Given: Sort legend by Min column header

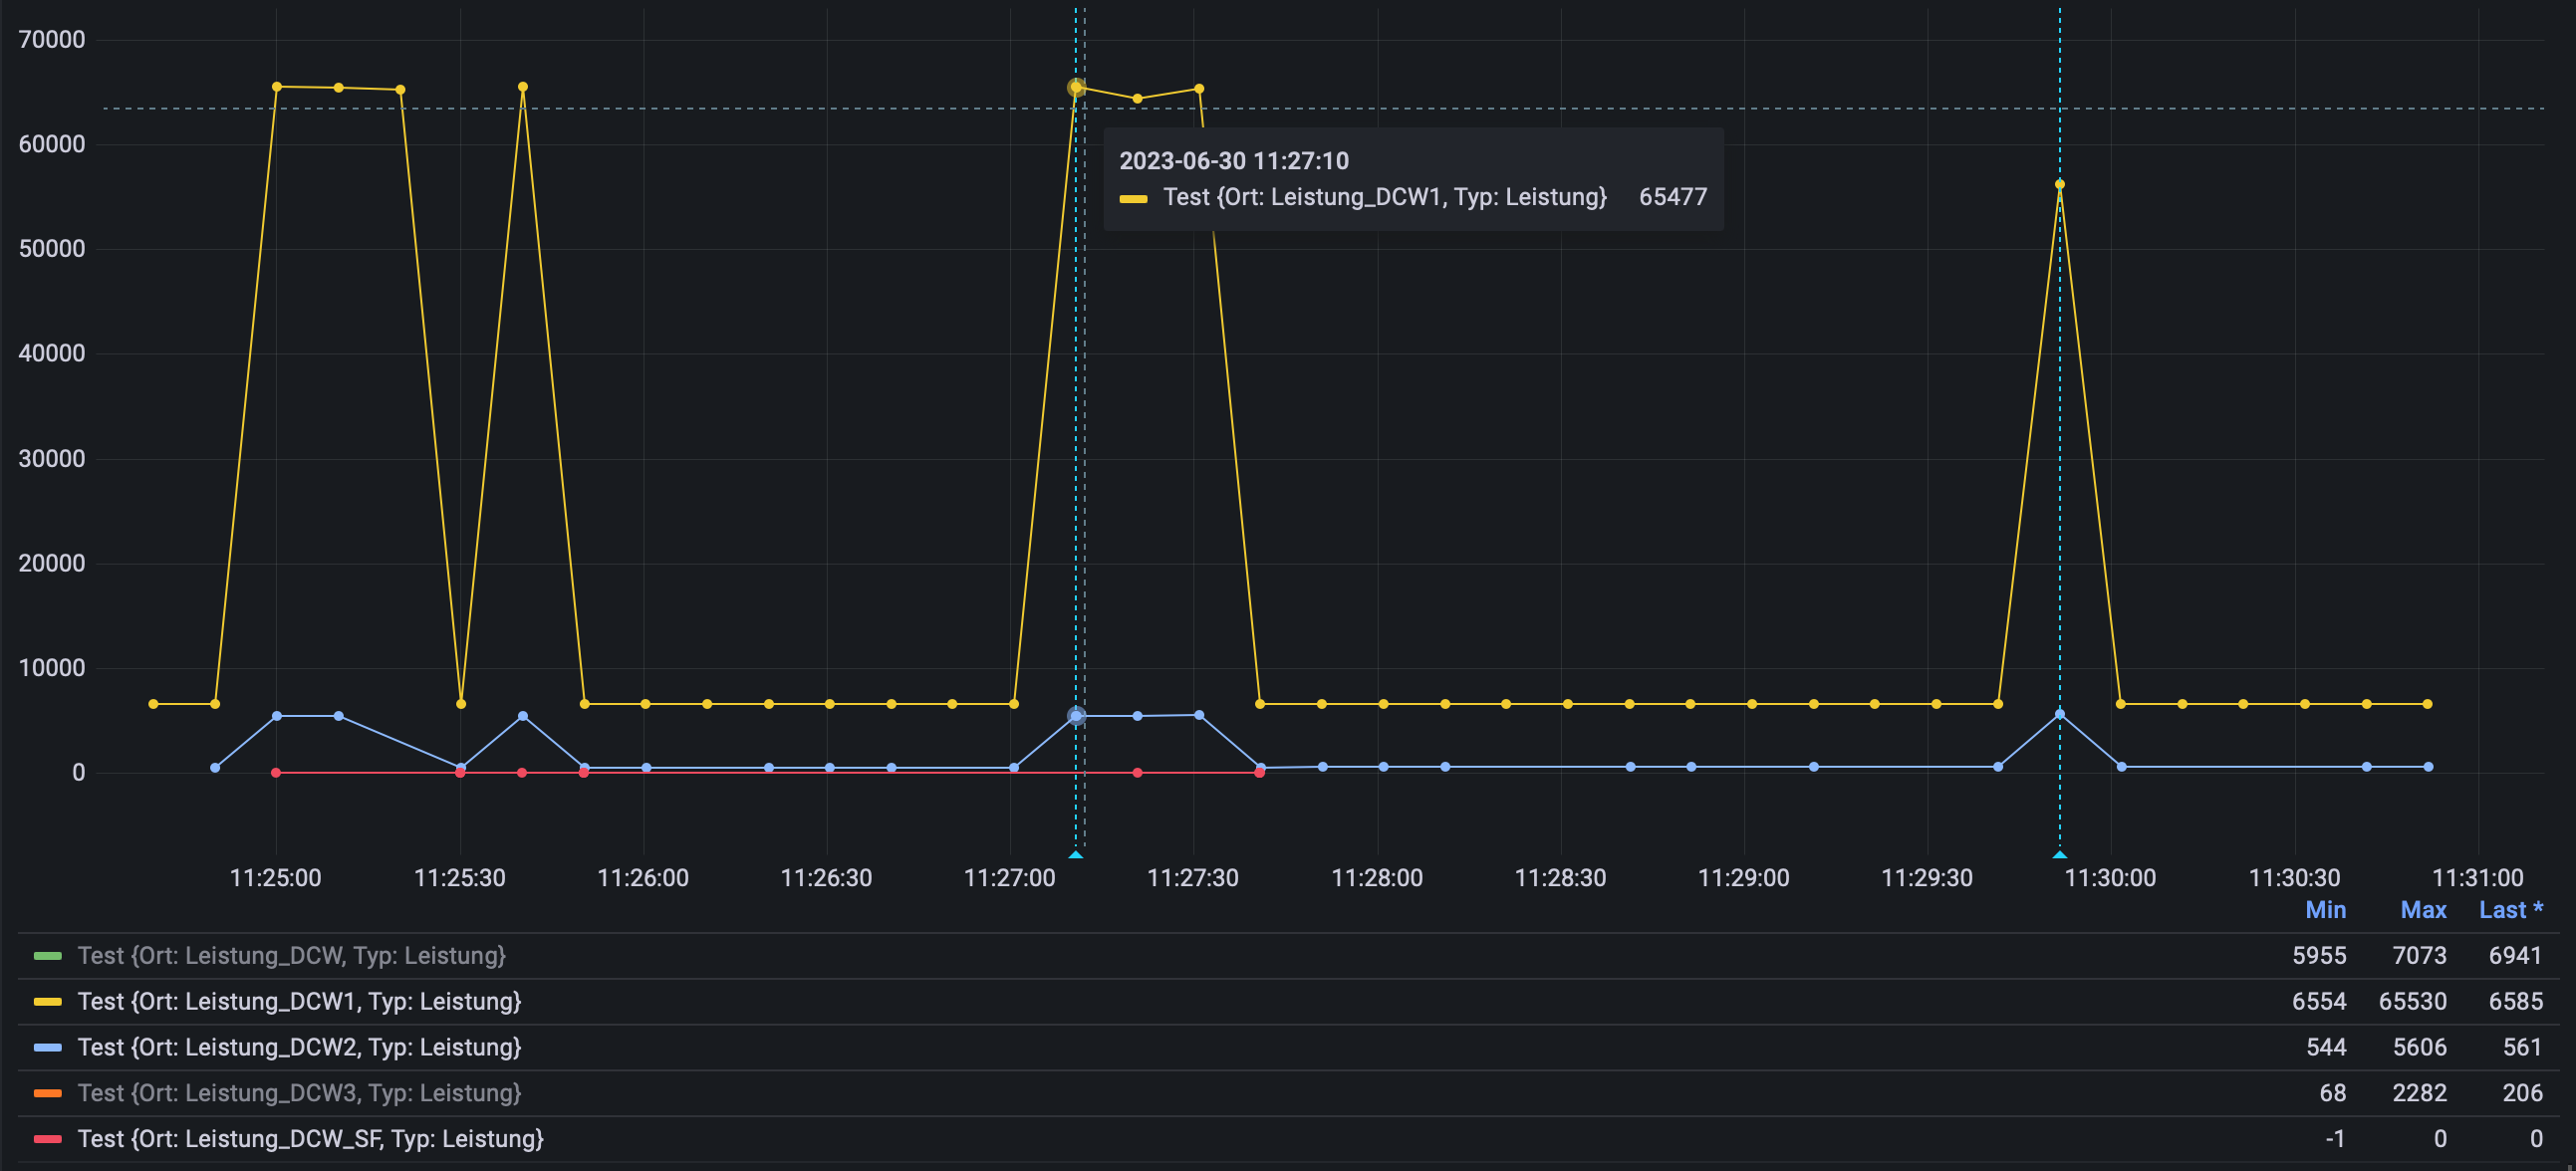Looking at the screenshot, I should [2325, 910].
